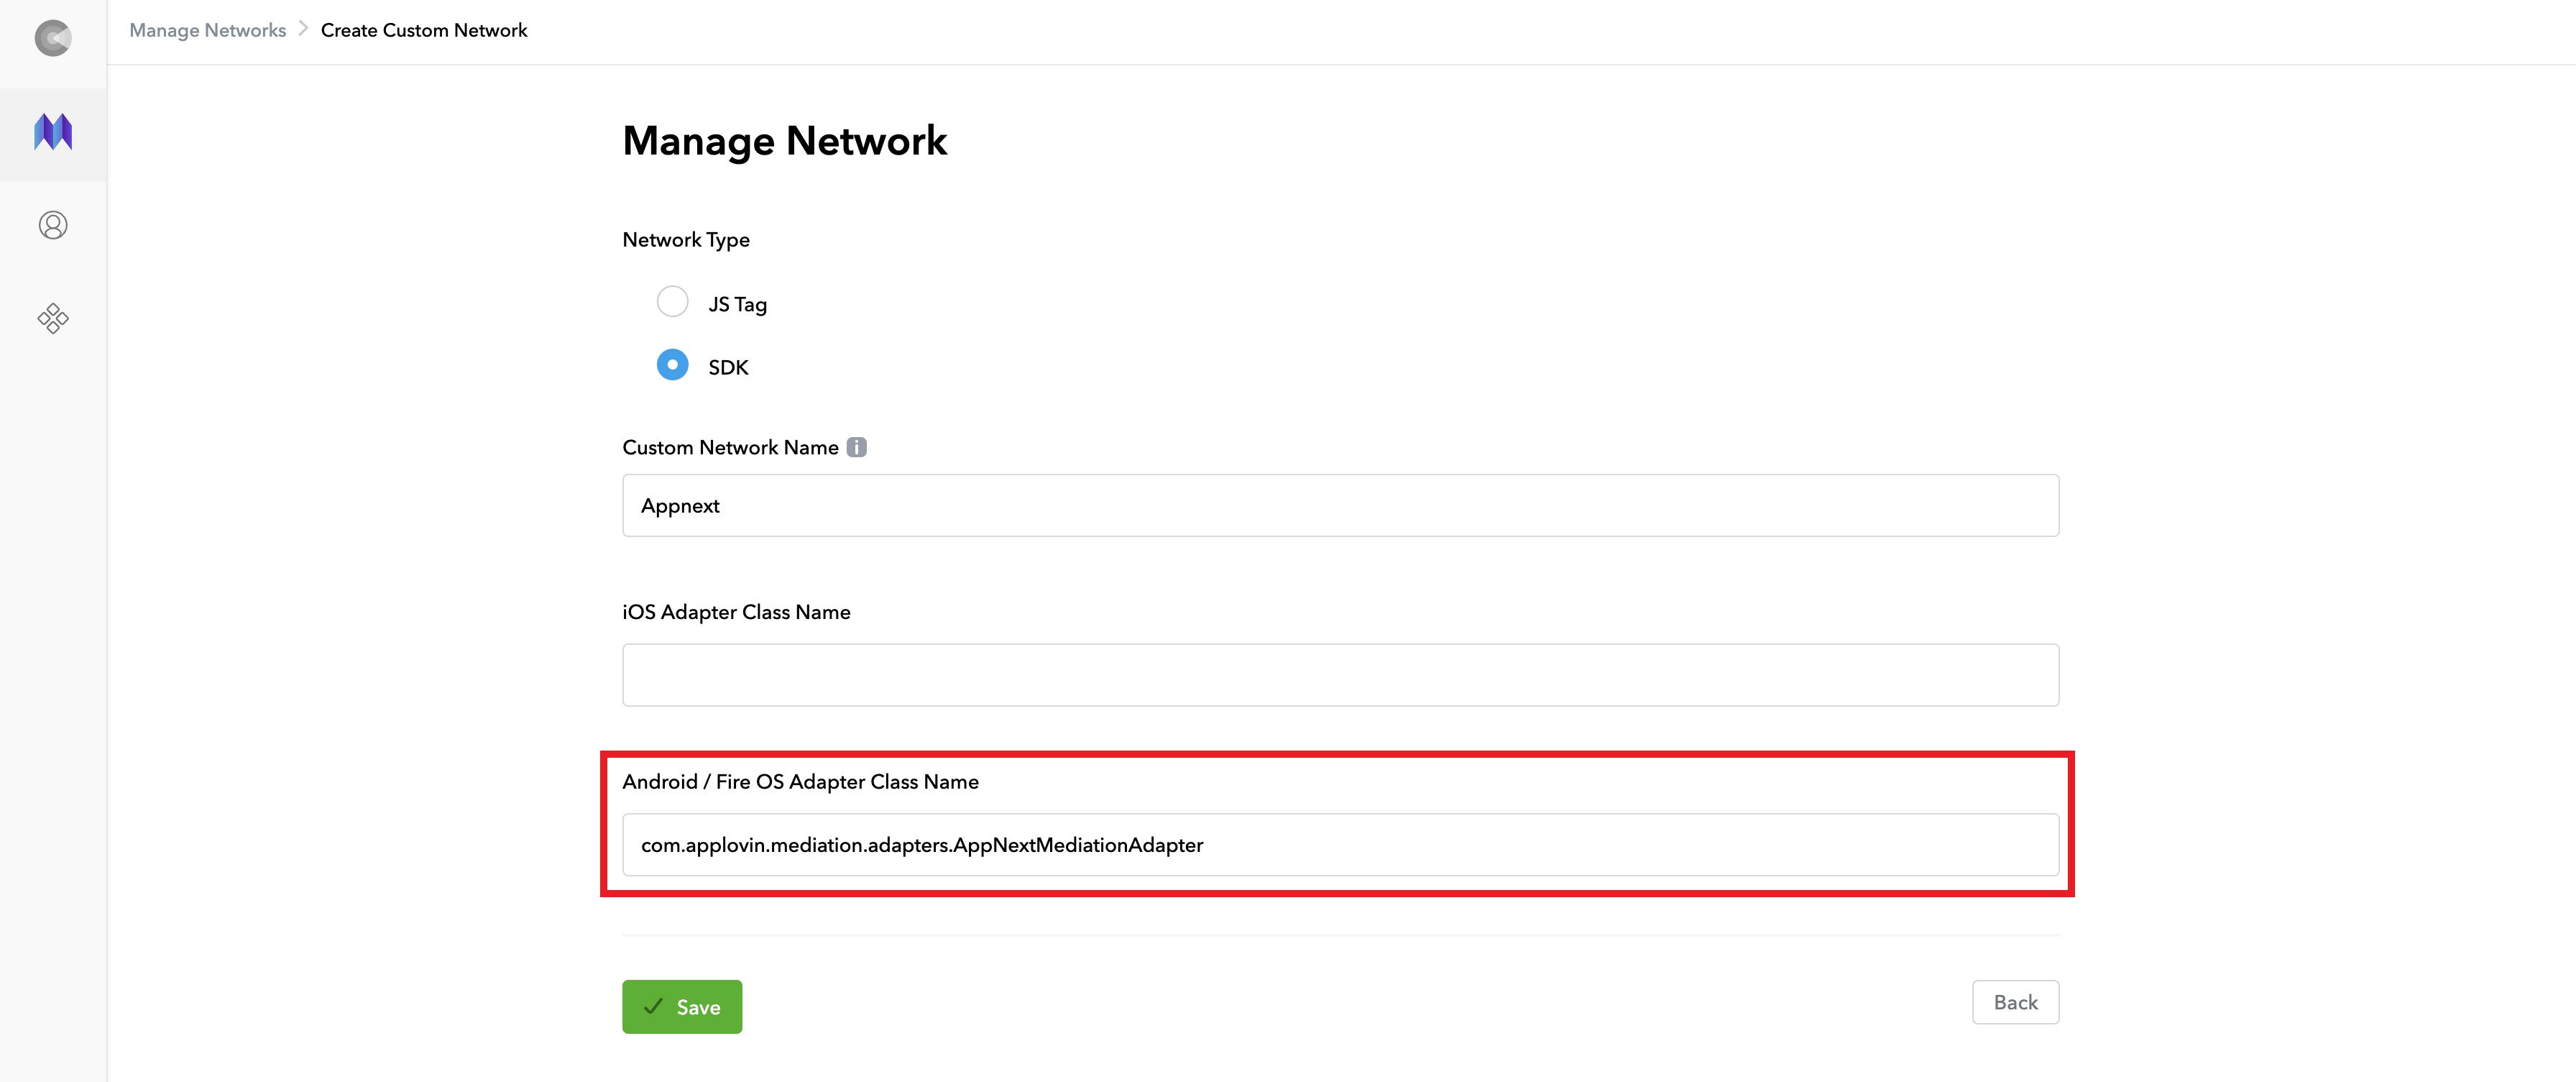Open the account profile sidebar icon

click(x=53, y=225)
